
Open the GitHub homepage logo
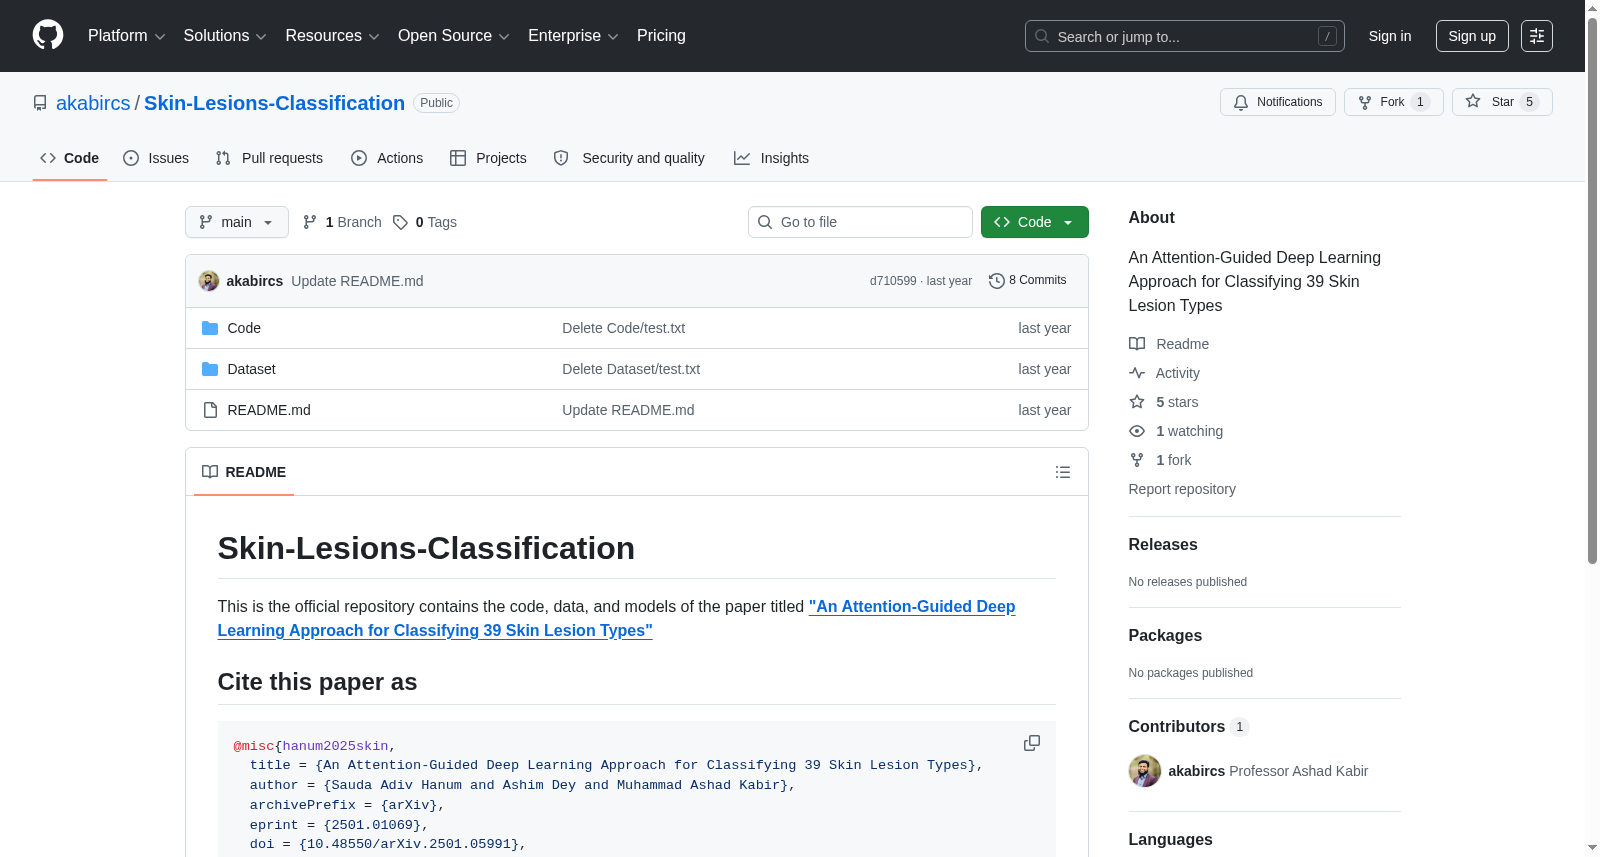(x=48, y=36)
